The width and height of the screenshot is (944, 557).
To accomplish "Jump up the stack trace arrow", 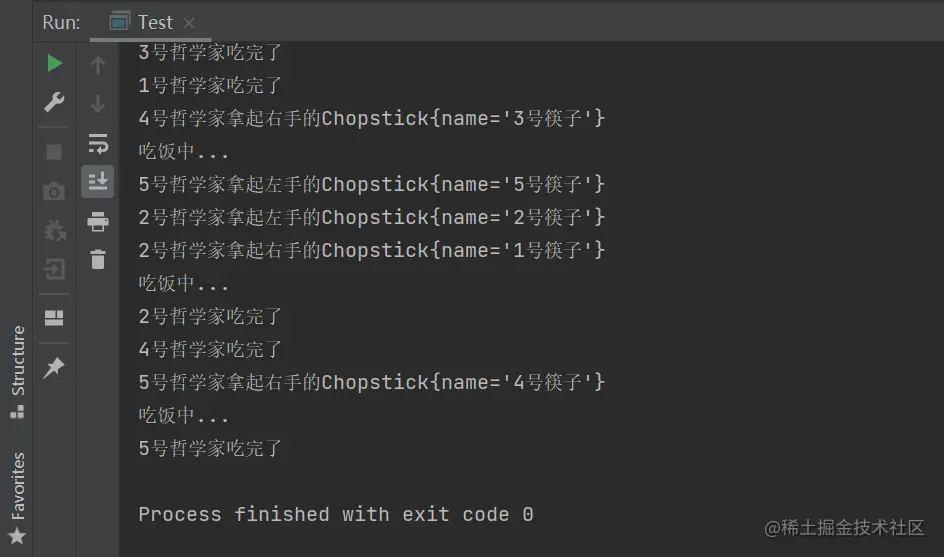I will tap(98, 66).
